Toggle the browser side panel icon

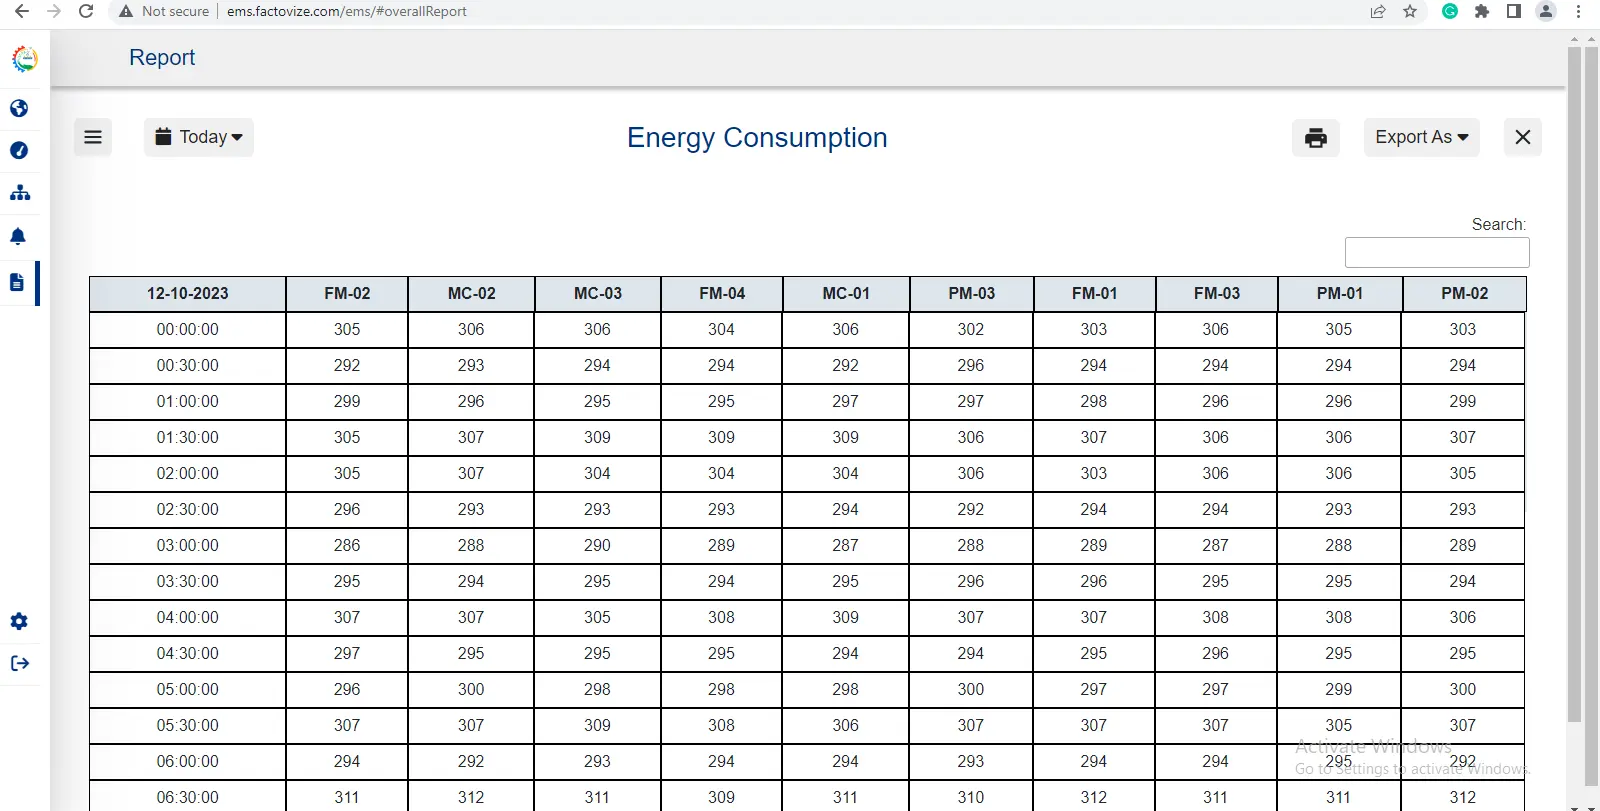tap(1514, 11)
